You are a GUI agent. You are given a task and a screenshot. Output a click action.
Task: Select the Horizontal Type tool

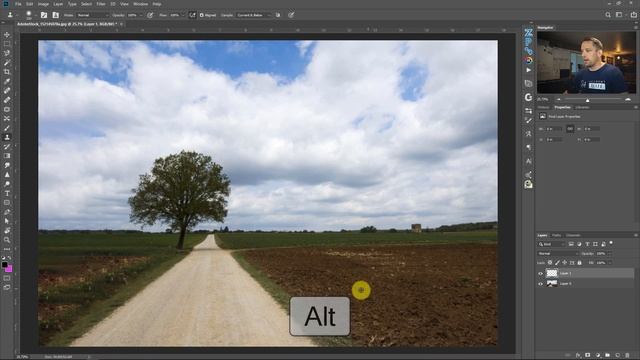pyautogui.click(x=7, y=193)
